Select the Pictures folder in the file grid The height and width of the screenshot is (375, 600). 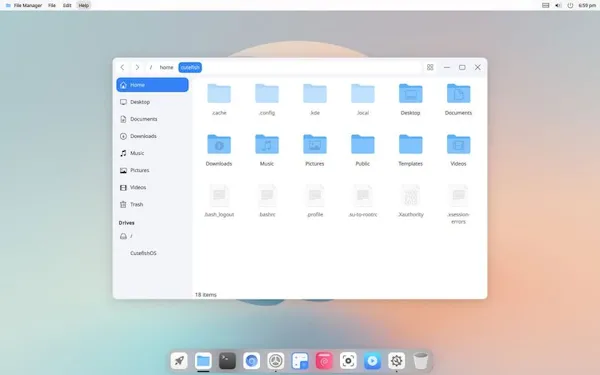click(315, 144)
